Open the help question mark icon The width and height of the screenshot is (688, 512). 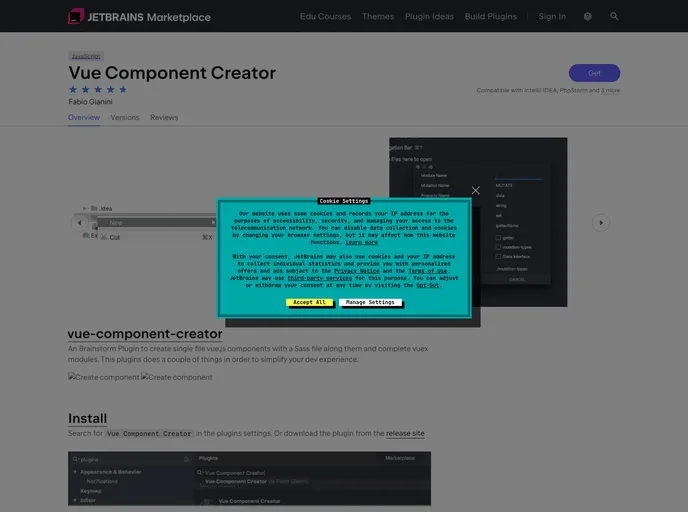click(x=588, y=17)
